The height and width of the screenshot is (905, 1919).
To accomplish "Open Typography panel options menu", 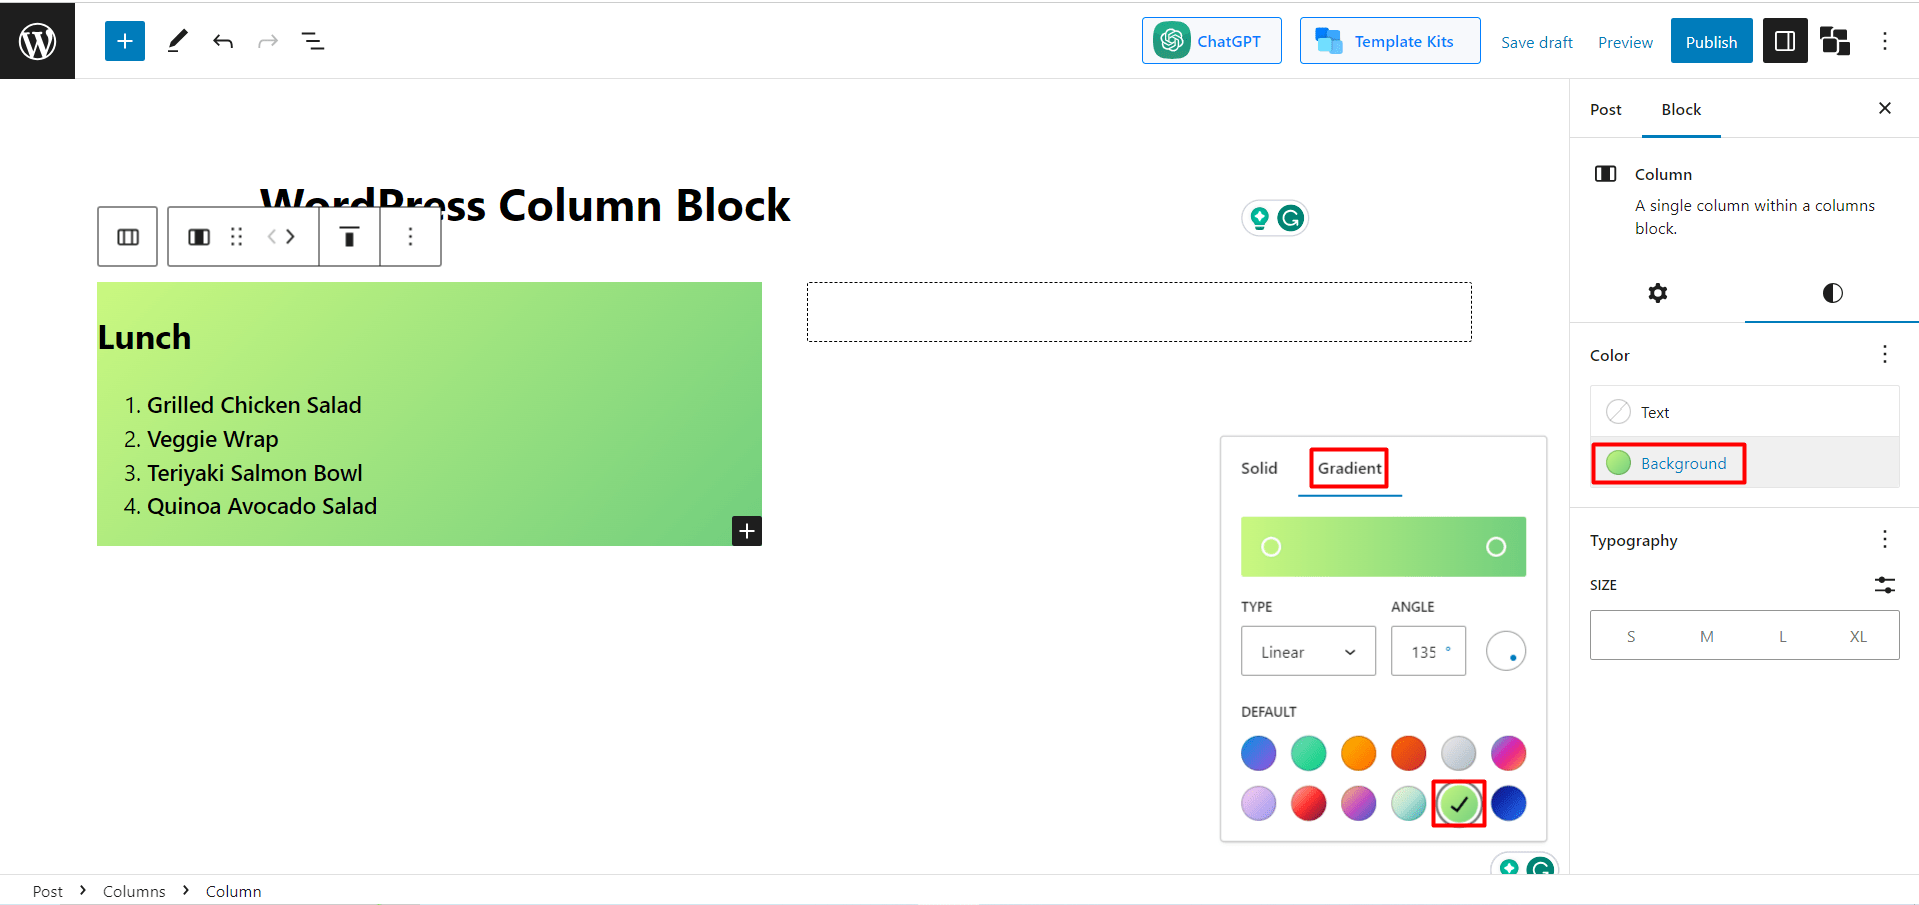I will pos(1884,540).
